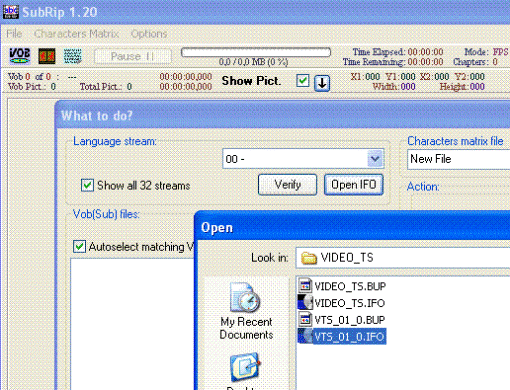Screen dimensions: 510x390
Task: Toggle Autoselect matching Vob files checkbox
Action: [x=79, y=247]
